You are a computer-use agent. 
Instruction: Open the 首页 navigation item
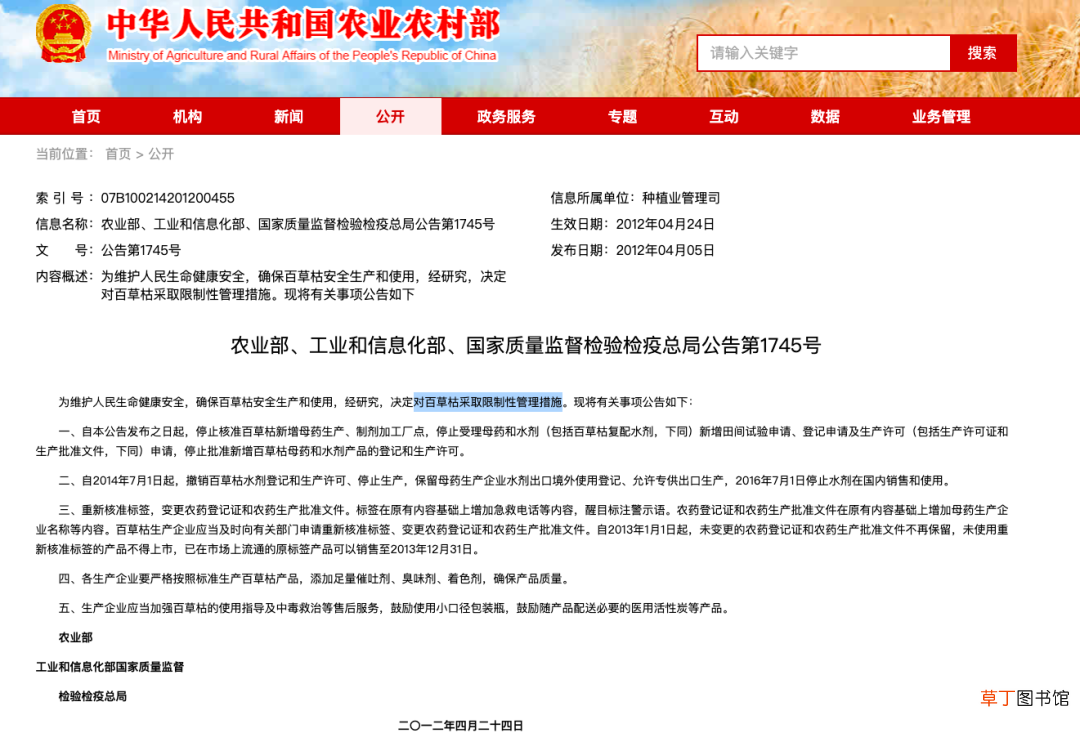click(x=86, y=116)
